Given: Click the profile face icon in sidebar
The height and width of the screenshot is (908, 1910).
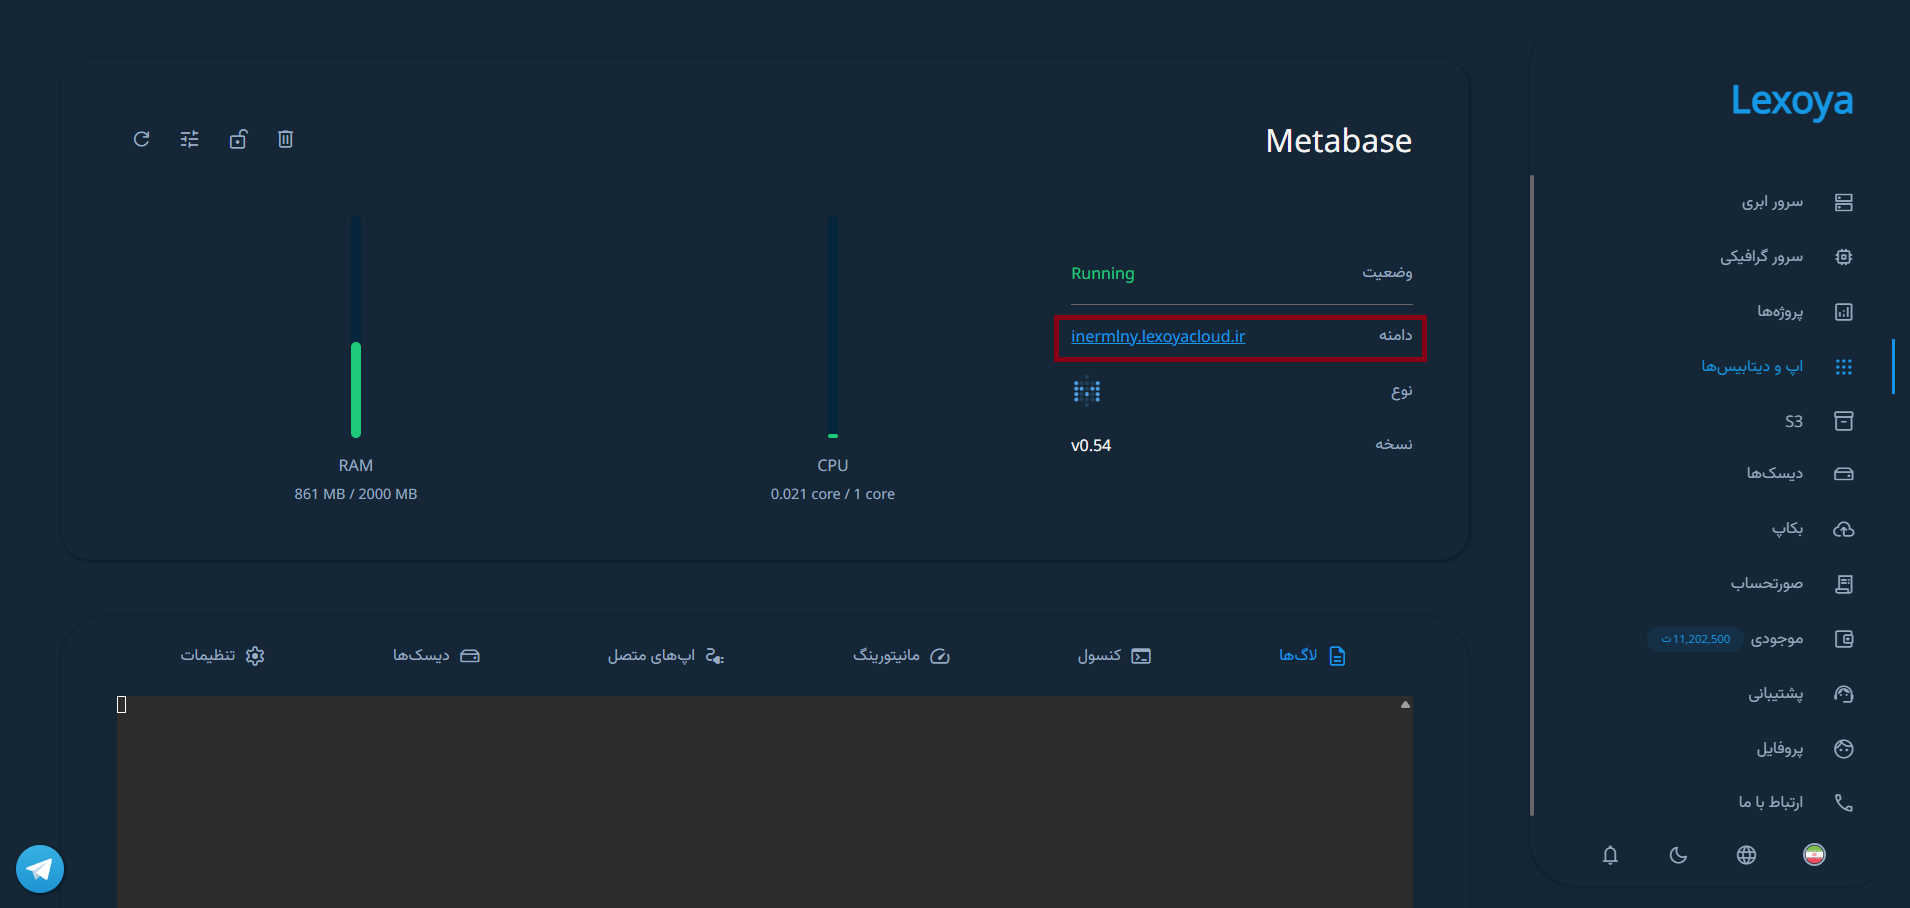Looking at the screenshot, I should tap(1844, 749).
